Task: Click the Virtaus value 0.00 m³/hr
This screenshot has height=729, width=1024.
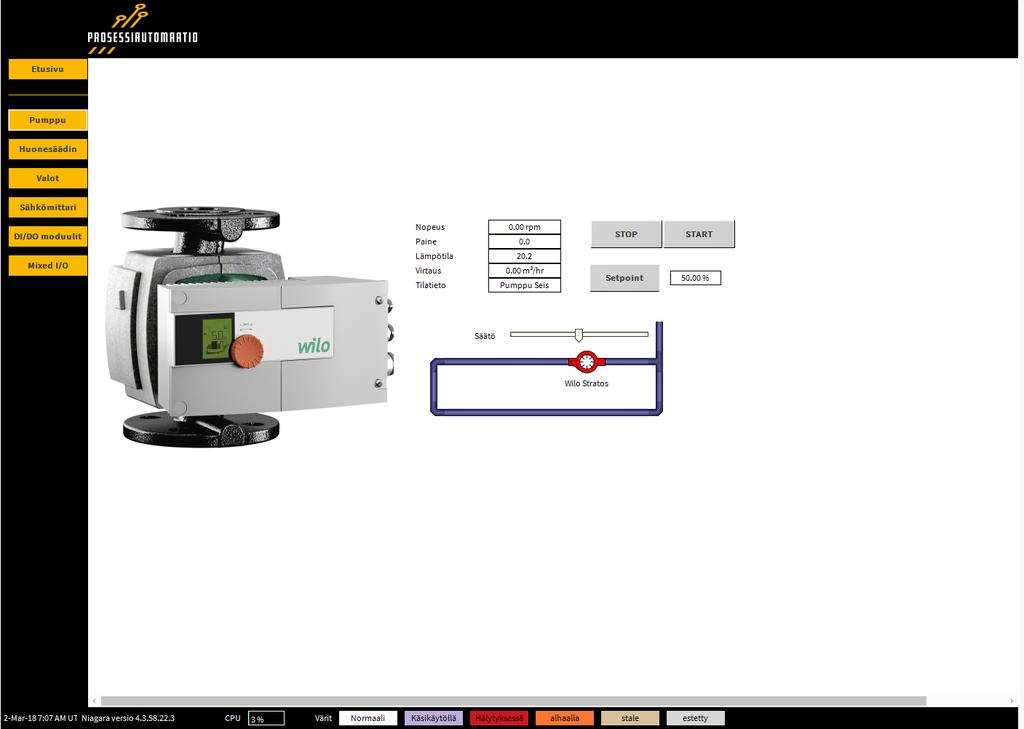Action: 524,270
